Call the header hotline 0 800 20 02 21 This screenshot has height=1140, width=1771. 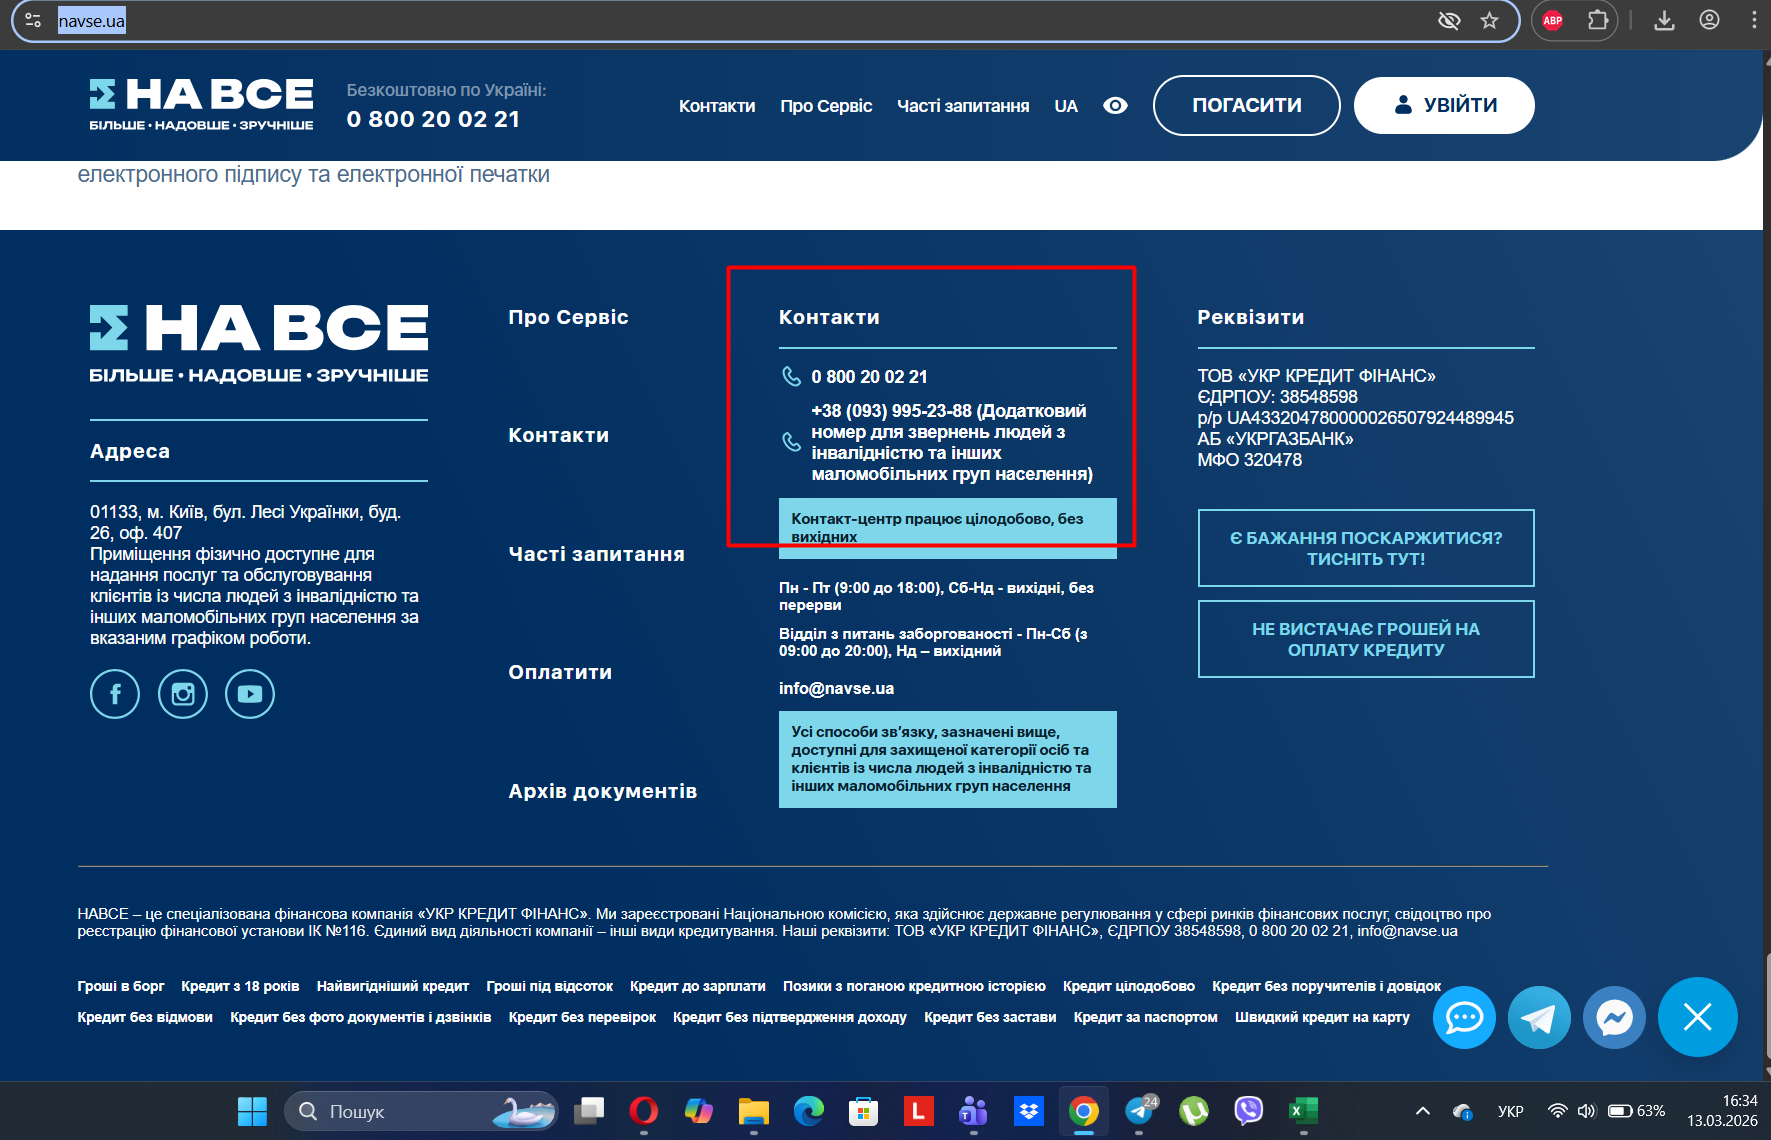(433, 119)
